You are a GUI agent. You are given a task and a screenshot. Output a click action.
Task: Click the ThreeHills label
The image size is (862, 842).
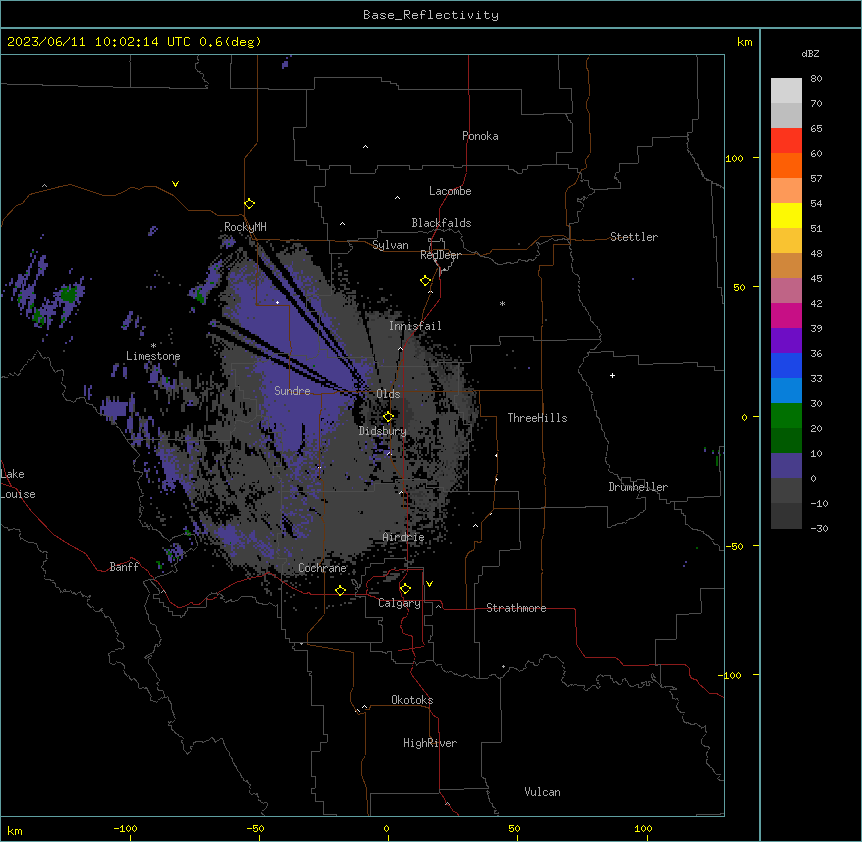tap(538, 418)
